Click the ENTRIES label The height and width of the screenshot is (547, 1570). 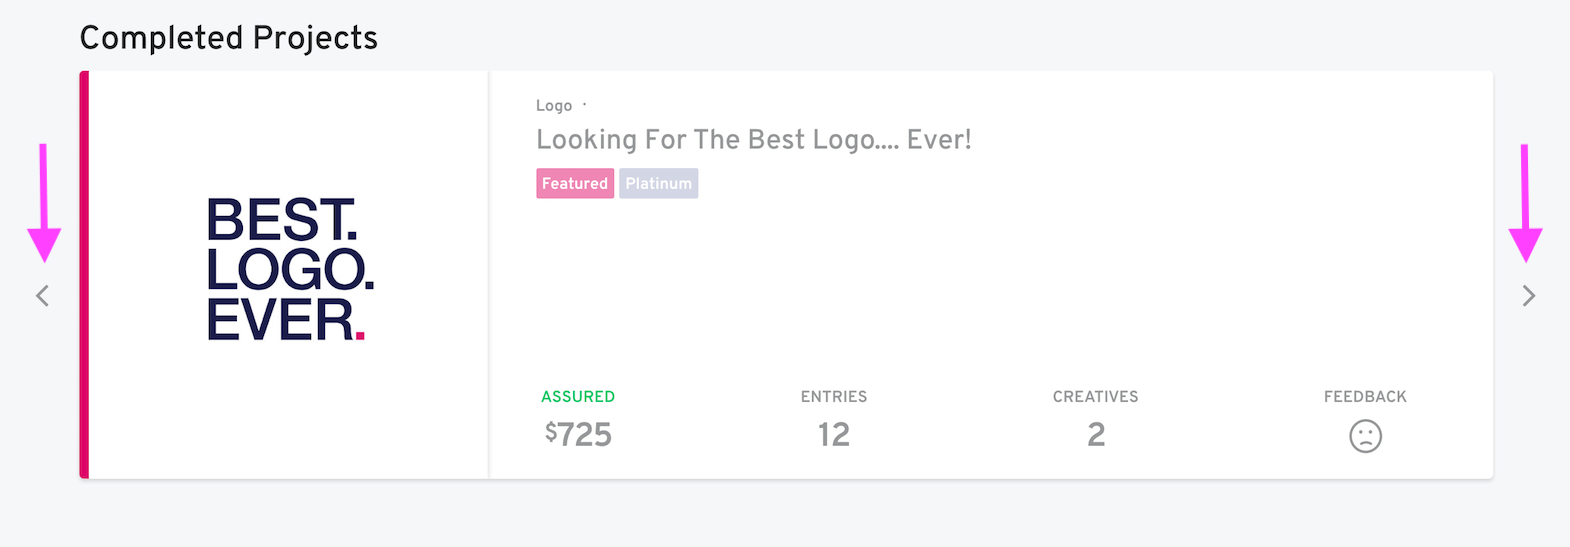tap(834, 397)
